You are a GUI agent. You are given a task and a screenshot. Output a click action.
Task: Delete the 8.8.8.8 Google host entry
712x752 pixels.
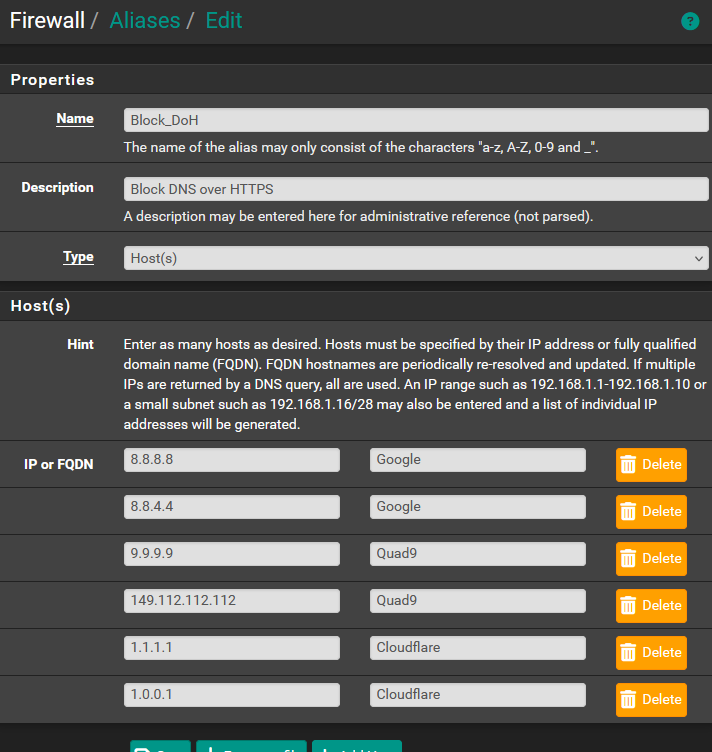pyautogui.click(x=651, y=464)
